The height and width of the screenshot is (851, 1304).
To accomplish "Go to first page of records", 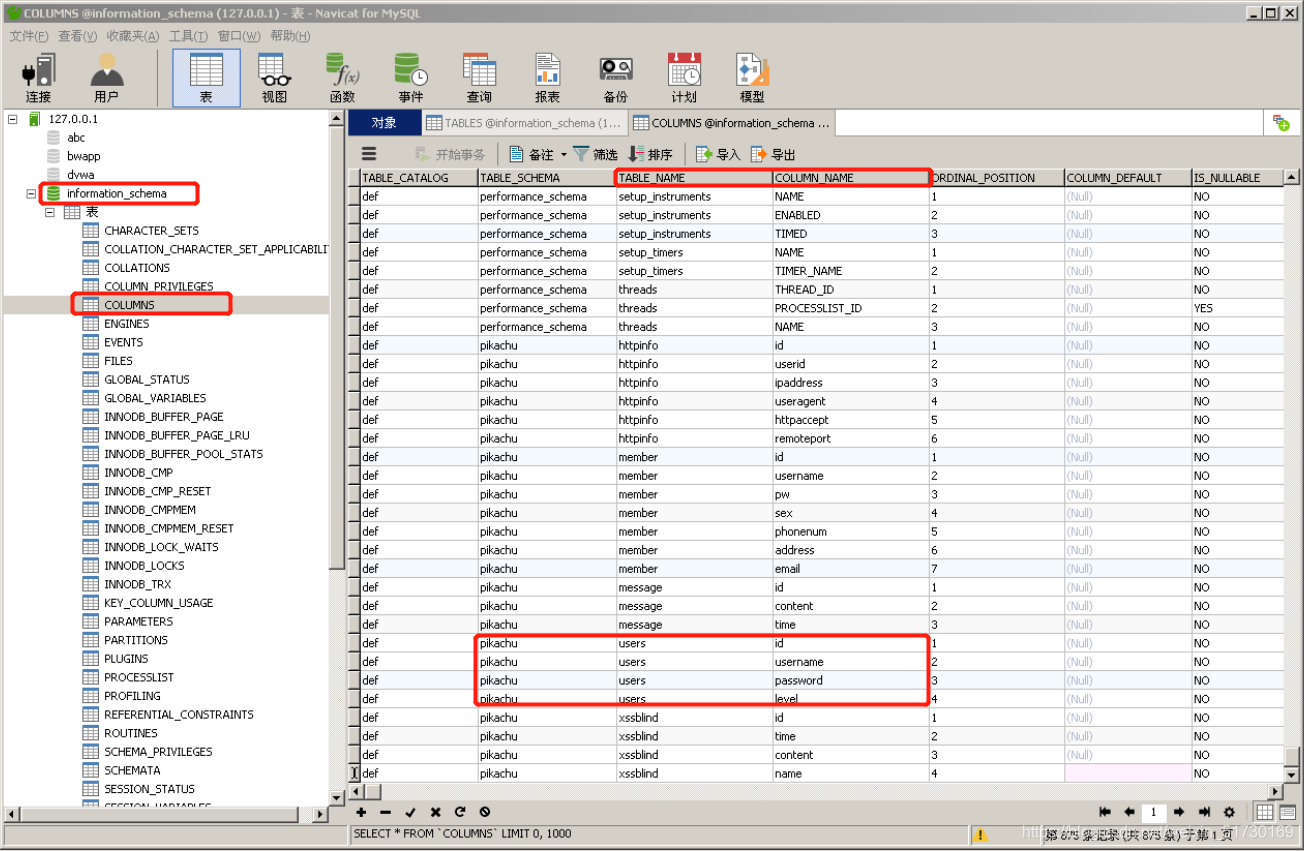I will (1105, 812).
